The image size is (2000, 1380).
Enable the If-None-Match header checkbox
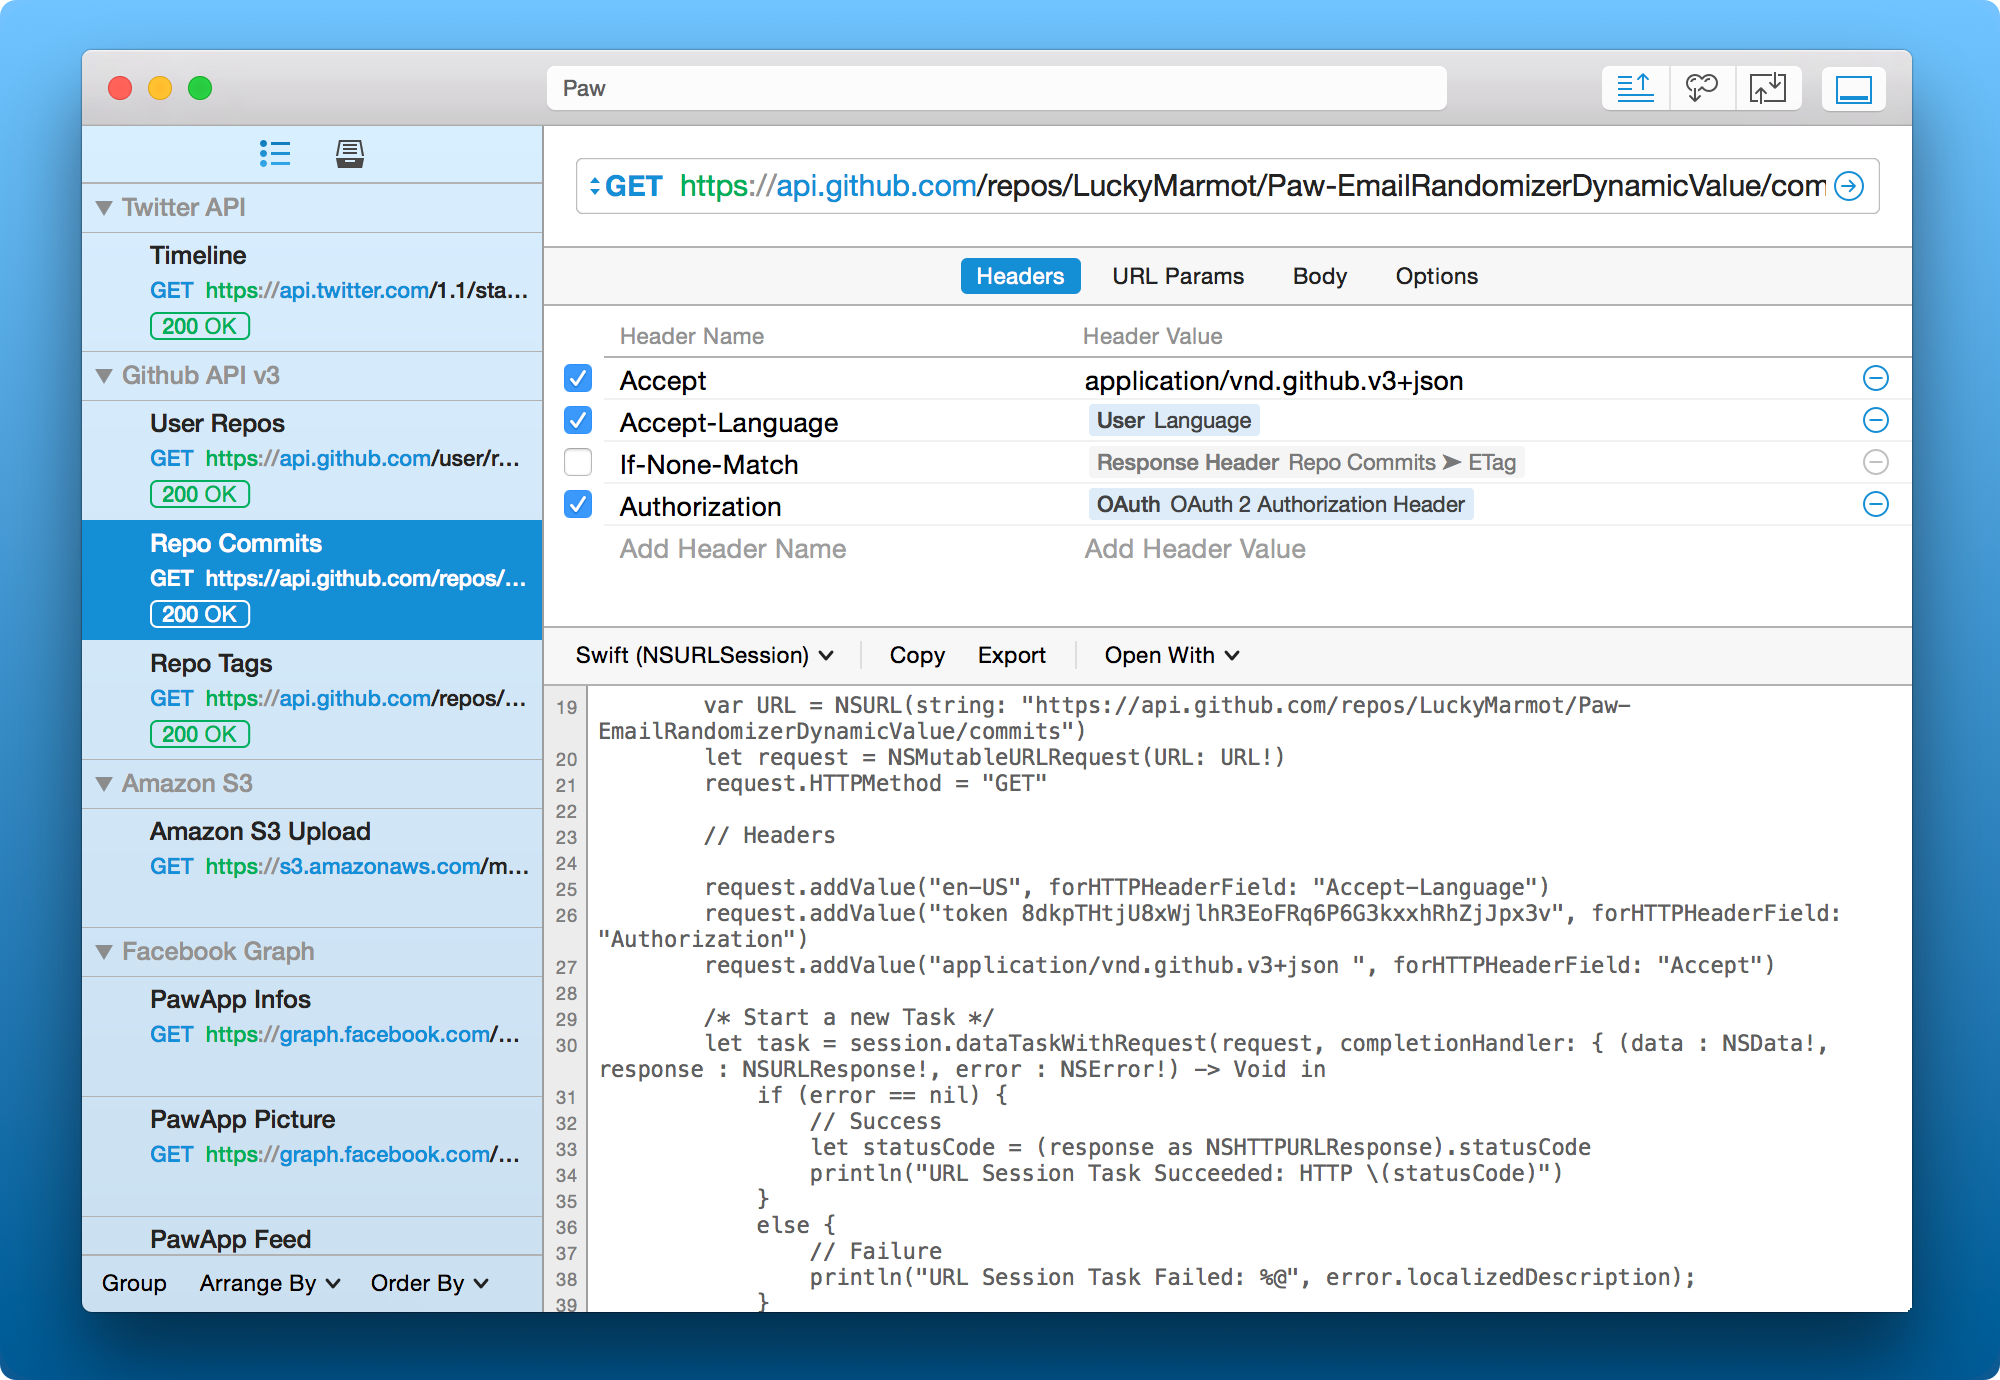(x=578, y=462)
